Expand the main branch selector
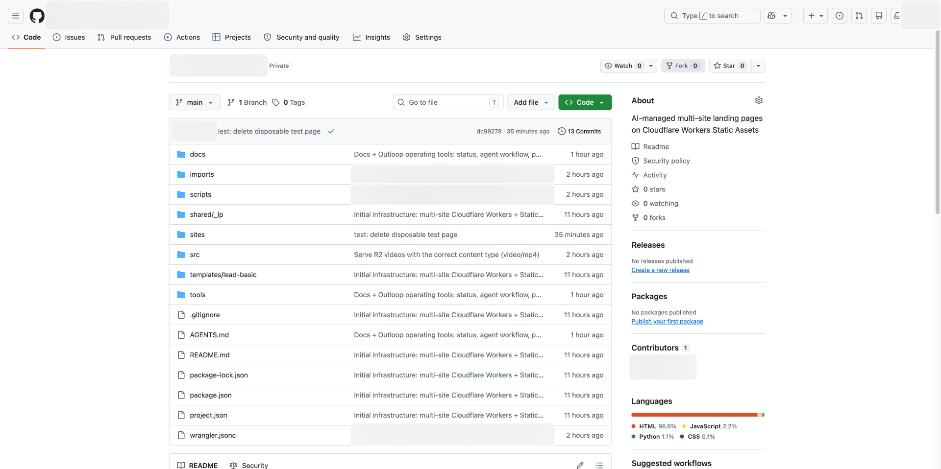 tap(195, 103)
